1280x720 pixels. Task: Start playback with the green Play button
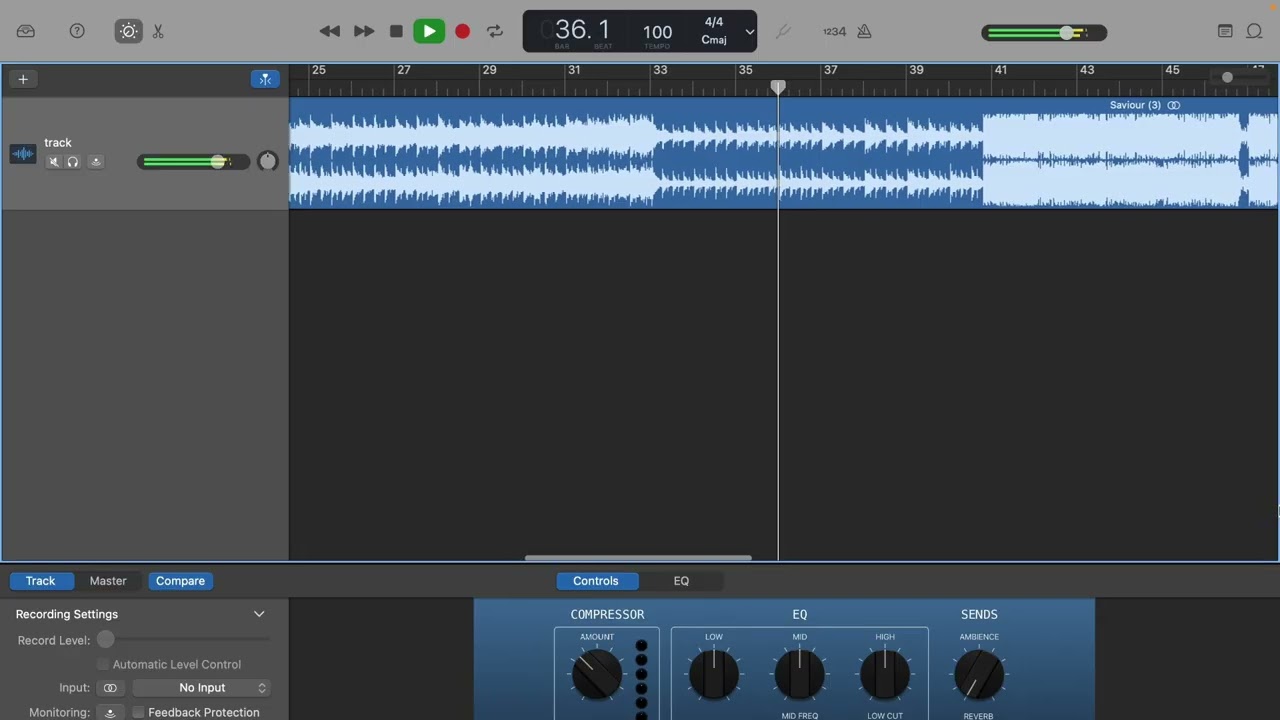(x=429, y=31)
